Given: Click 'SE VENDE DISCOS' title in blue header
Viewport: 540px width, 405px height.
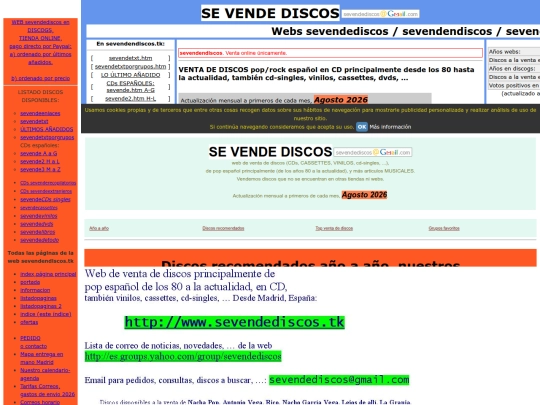Looking at the screenshot, I should click(x=270, y=13).
